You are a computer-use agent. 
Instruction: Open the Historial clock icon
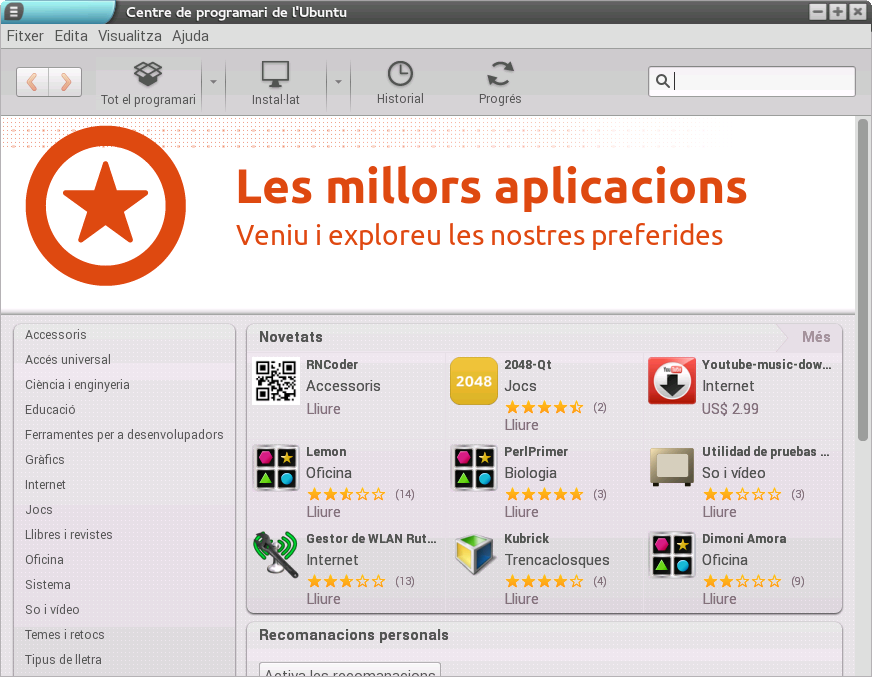point(400,82)
